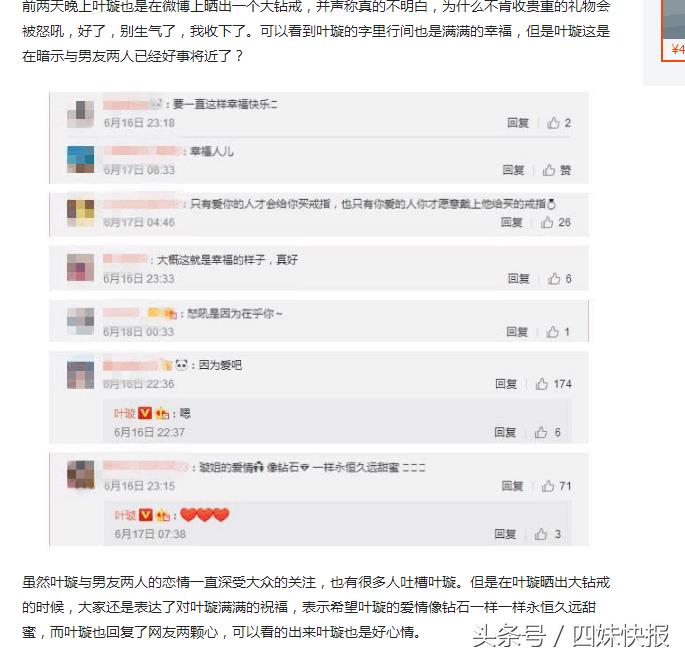Reply to 叶璇's hearts reply from 07:38

505,534
